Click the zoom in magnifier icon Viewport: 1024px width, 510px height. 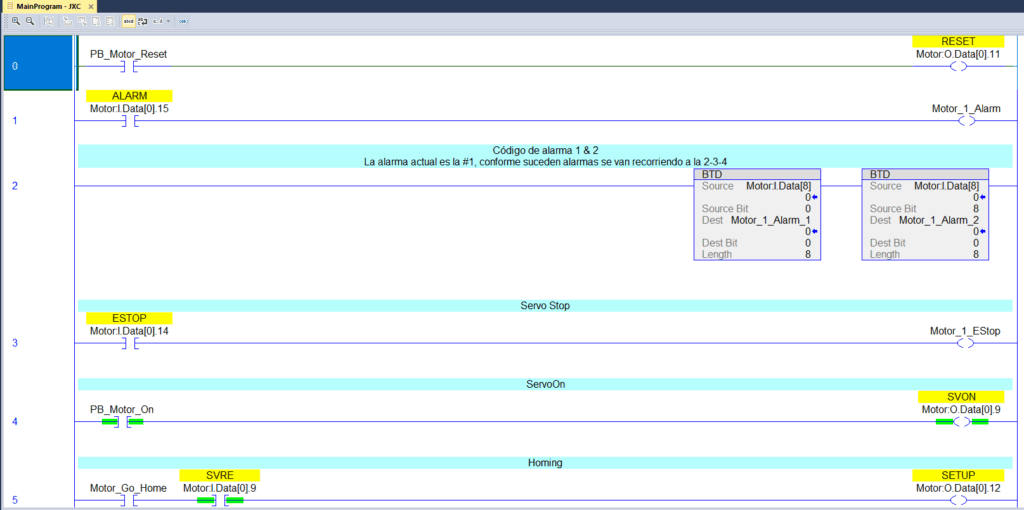coord(16,21)
